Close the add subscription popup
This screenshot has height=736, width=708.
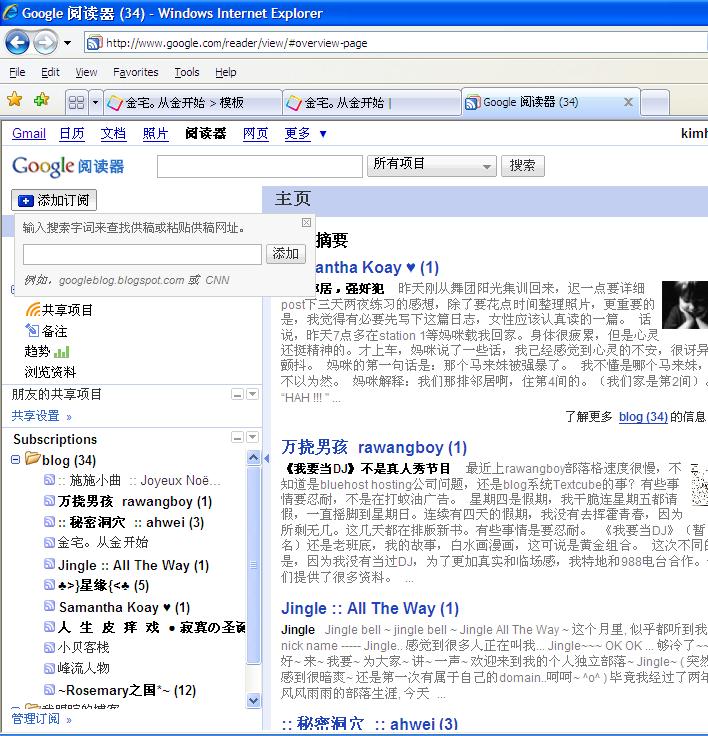point(306,222)
